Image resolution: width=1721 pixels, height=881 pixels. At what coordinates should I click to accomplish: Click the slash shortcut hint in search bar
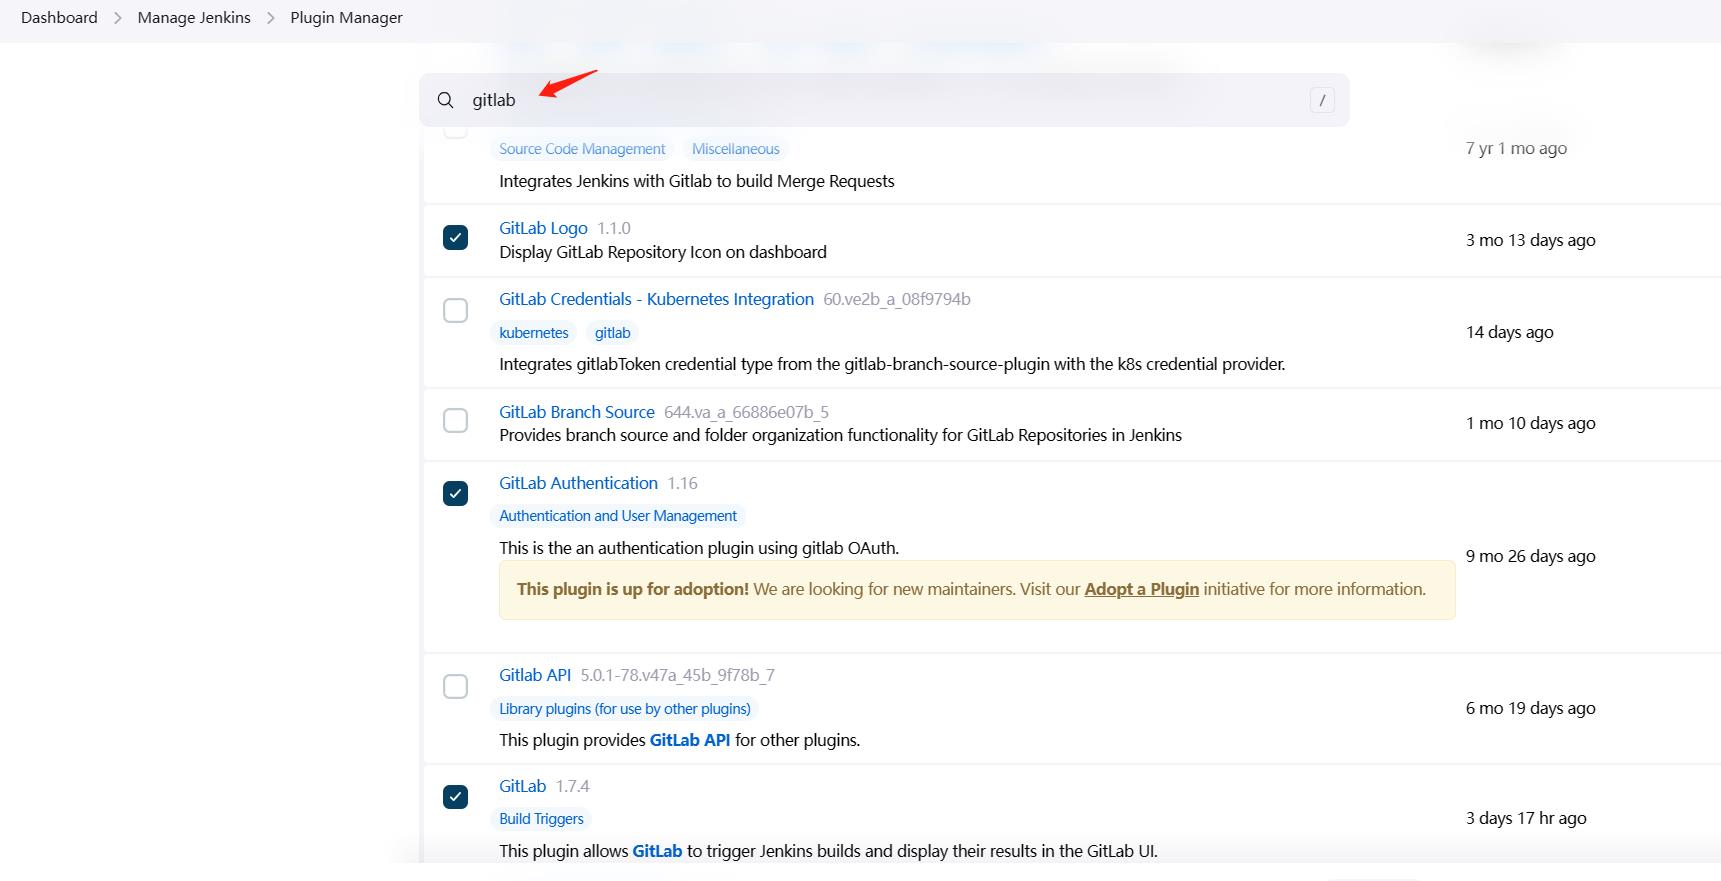[1322, 100]
